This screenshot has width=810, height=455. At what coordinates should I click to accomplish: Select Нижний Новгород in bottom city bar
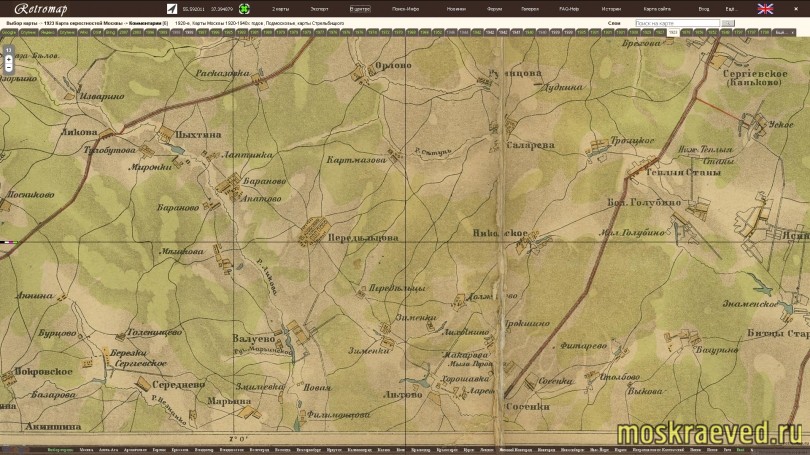(516, 450)
